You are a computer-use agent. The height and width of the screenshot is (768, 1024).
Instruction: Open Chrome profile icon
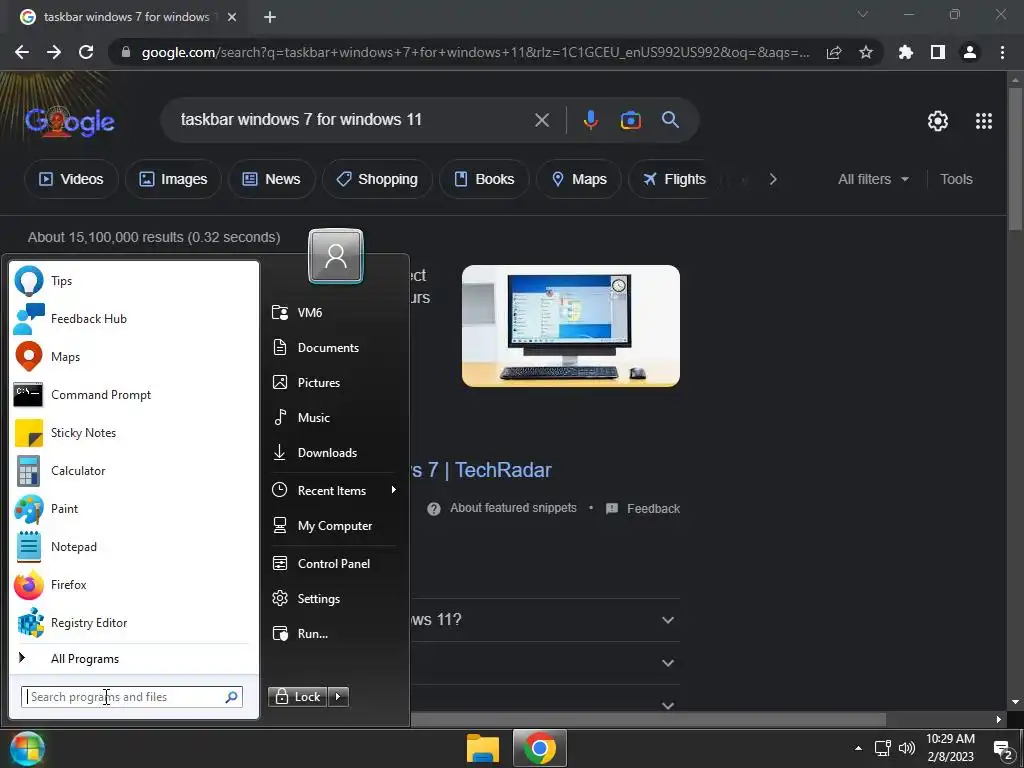[970, 52]
